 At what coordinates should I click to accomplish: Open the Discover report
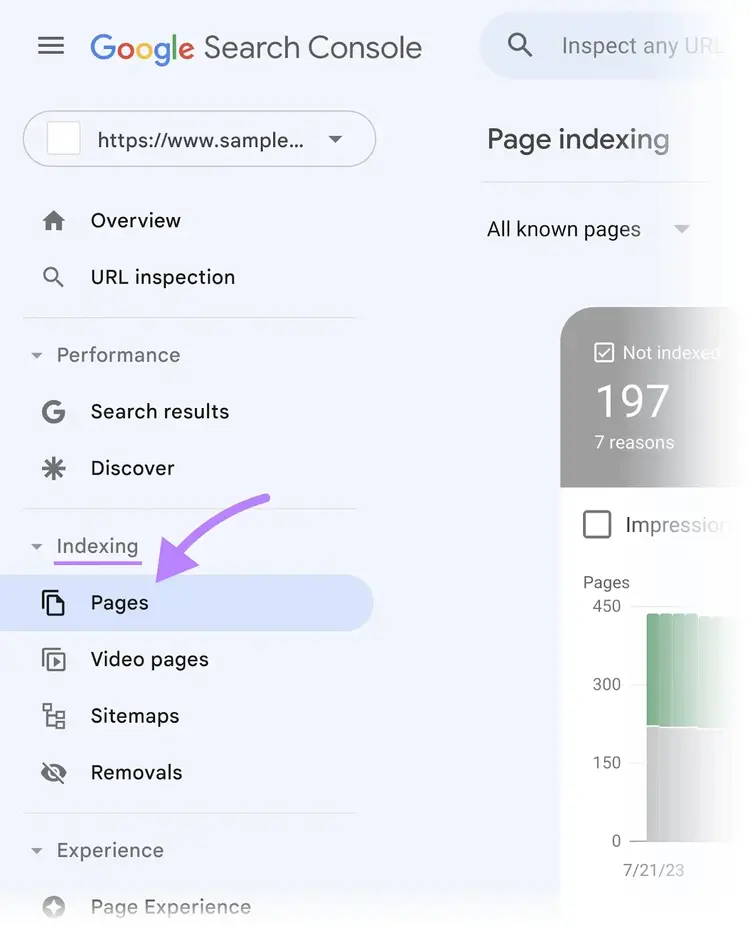click(x=132, y=468)
